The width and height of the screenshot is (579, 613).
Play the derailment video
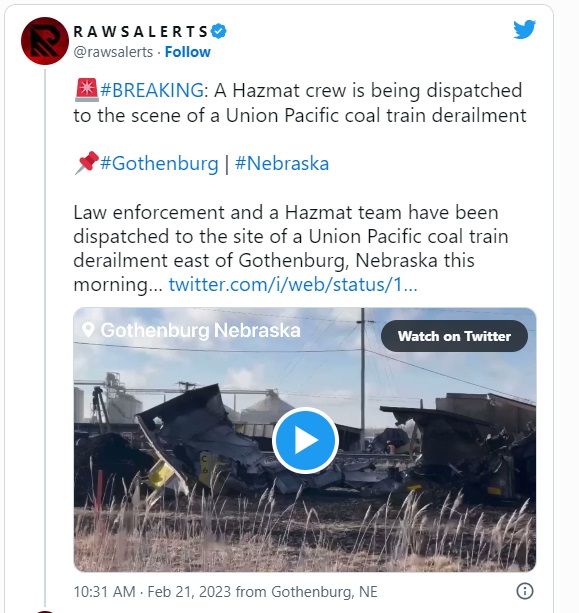pos(305,440)
